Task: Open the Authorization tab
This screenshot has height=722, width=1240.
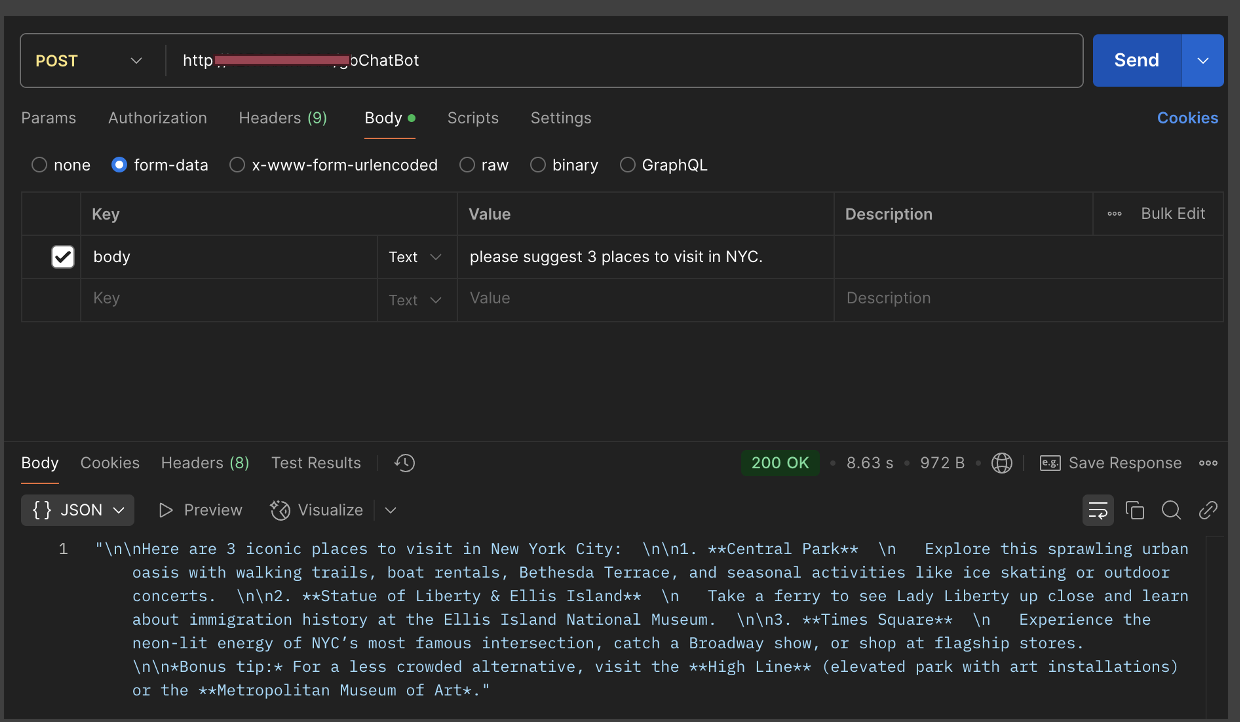Action: point(158,118)
